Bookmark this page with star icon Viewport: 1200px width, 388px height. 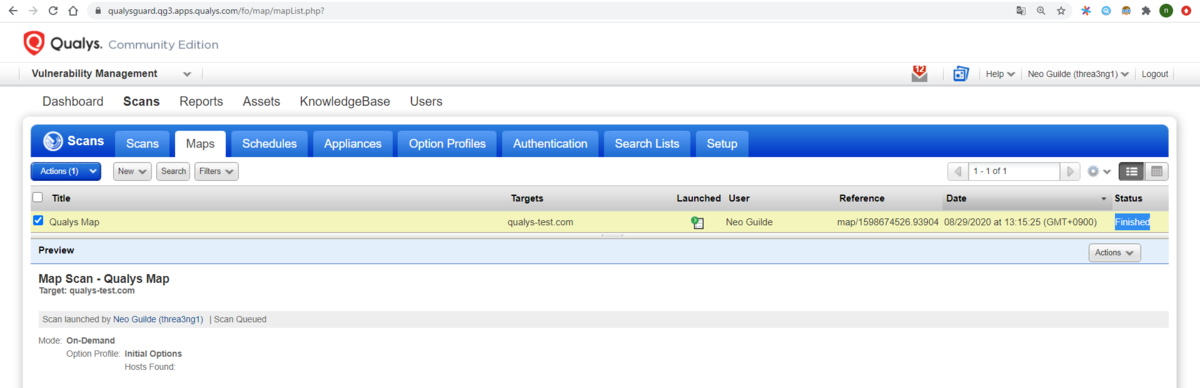(1060, 10)
